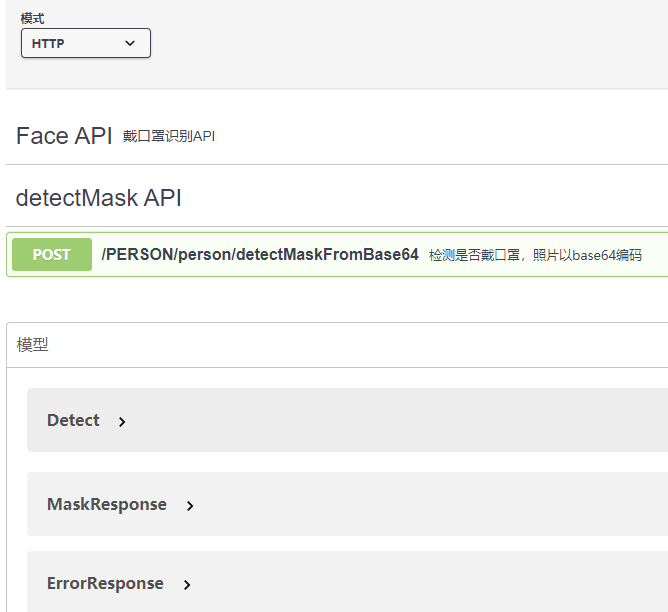The image size is (668, 612).
Task: Select the MaskResponse model name
Action: click(107, 504)
